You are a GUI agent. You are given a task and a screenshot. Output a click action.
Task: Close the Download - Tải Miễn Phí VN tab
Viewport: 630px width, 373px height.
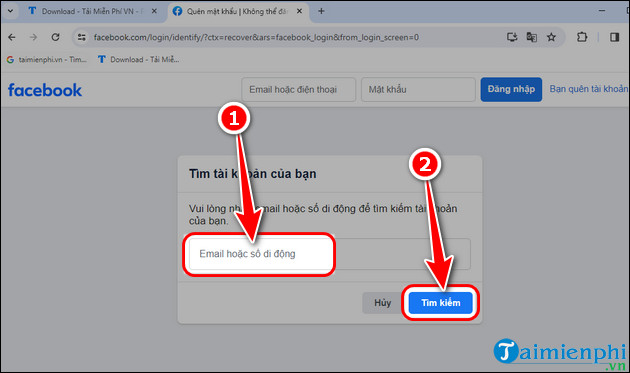[x=154, y=11]
